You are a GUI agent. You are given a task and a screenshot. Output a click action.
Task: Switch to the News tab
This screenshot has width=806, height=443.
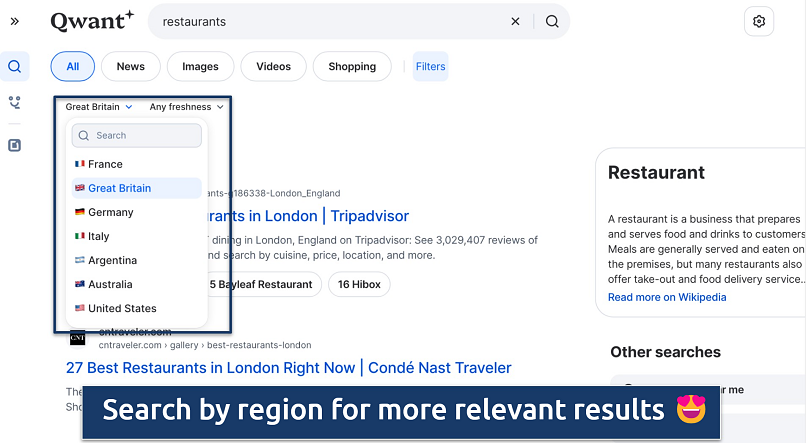pyautogui.click(x=130, y=67)
